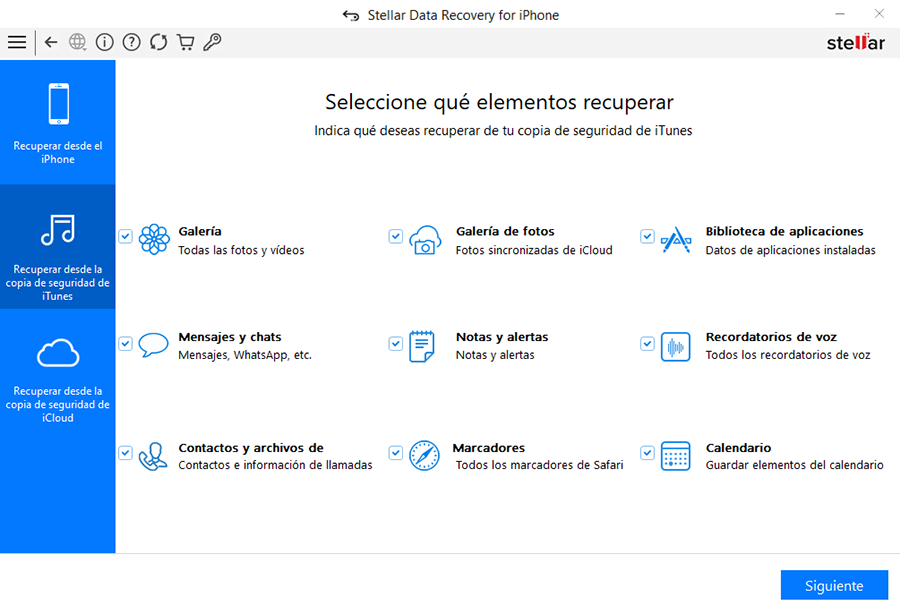Click the contacts phone icon

[153, 457]
